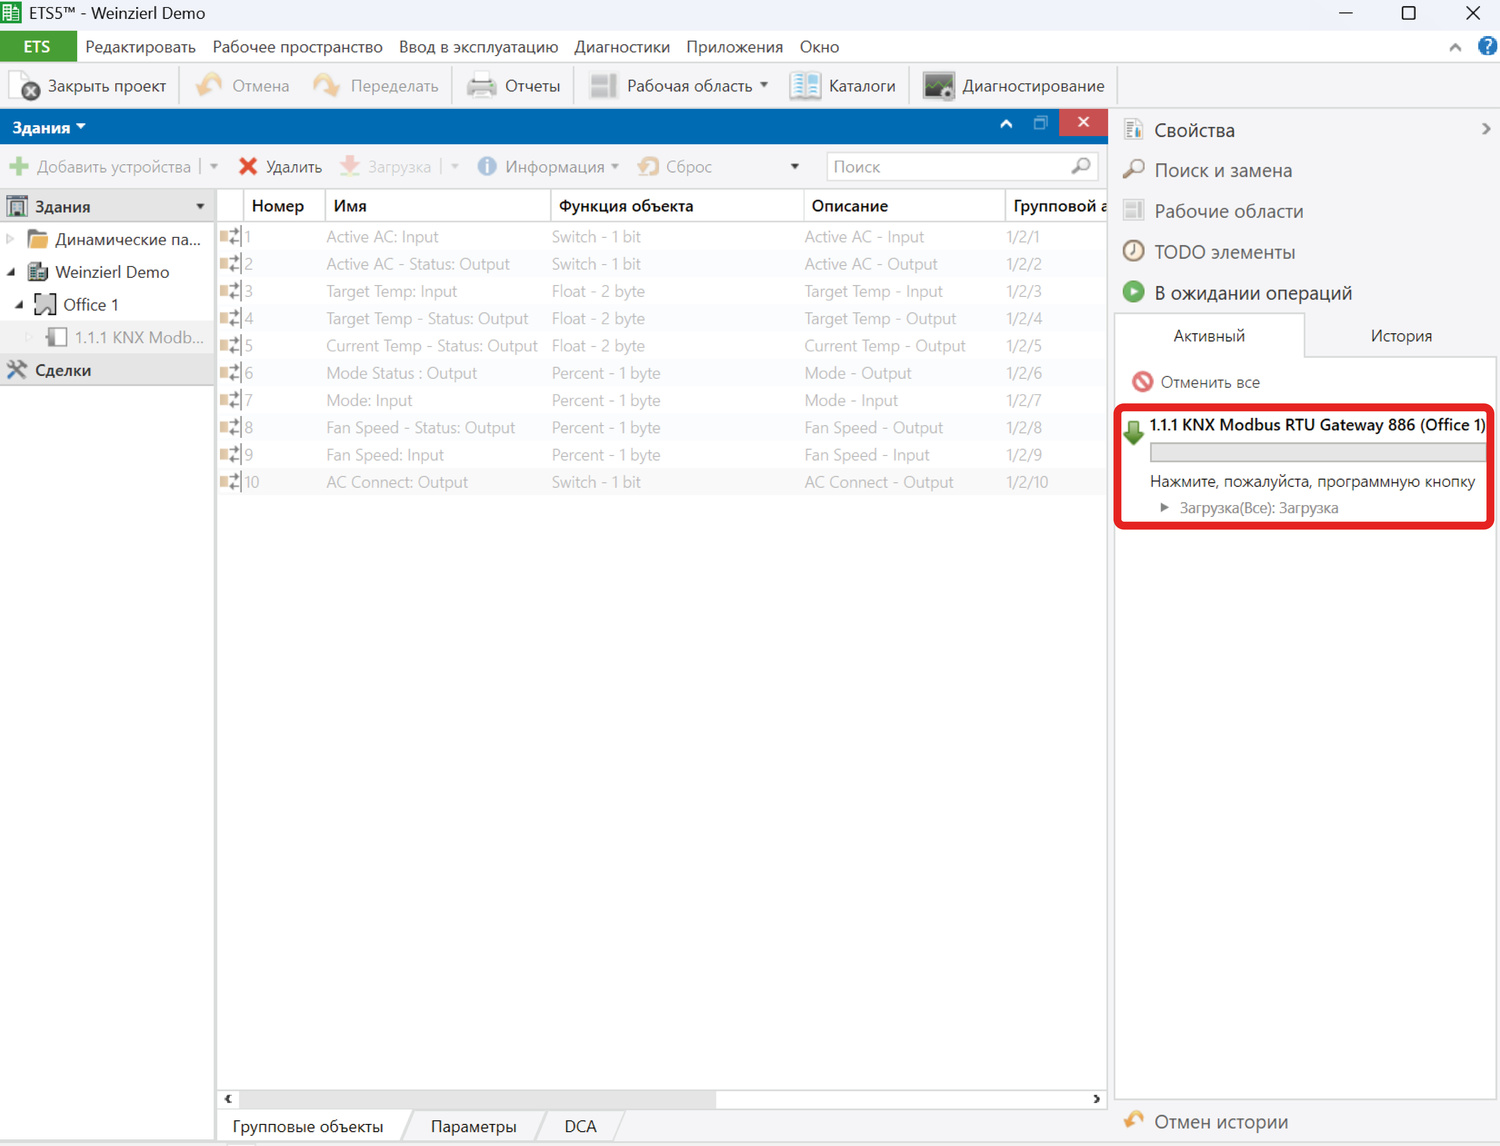Expand the Dynamic folders tree node
Viewport: 1500px width, 1146px height.
pyautogui.click(x=11, y=239)
